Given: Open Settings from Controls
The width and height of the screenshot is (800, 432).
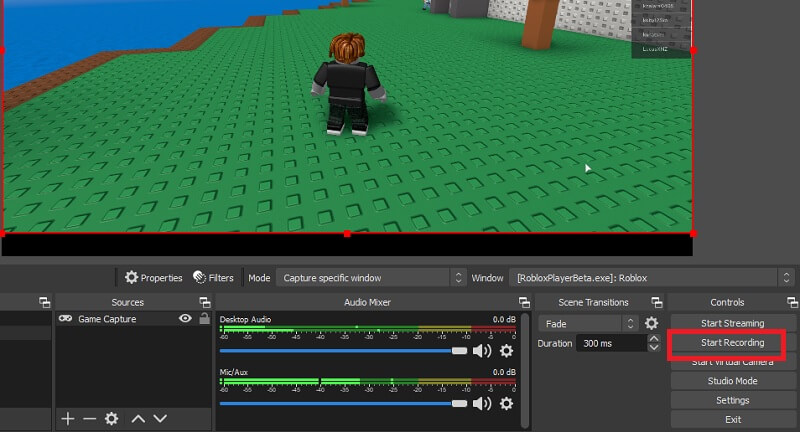Looking at the screenshot, I should [x=733, y=400].
